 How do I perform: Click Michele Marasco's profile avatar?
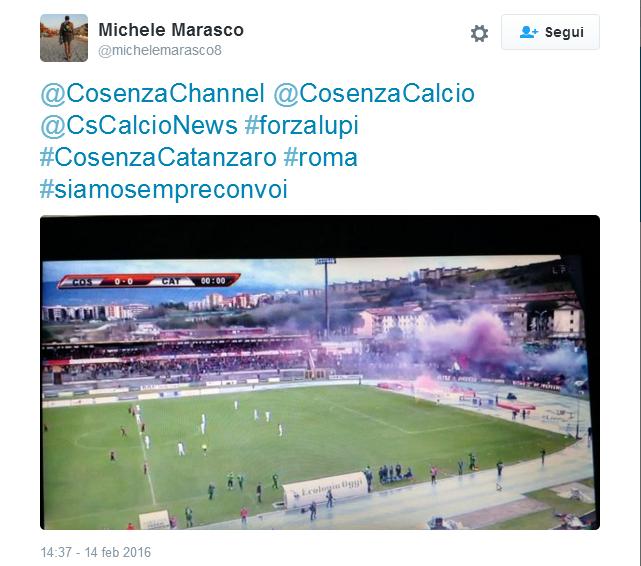click(64, 38)
